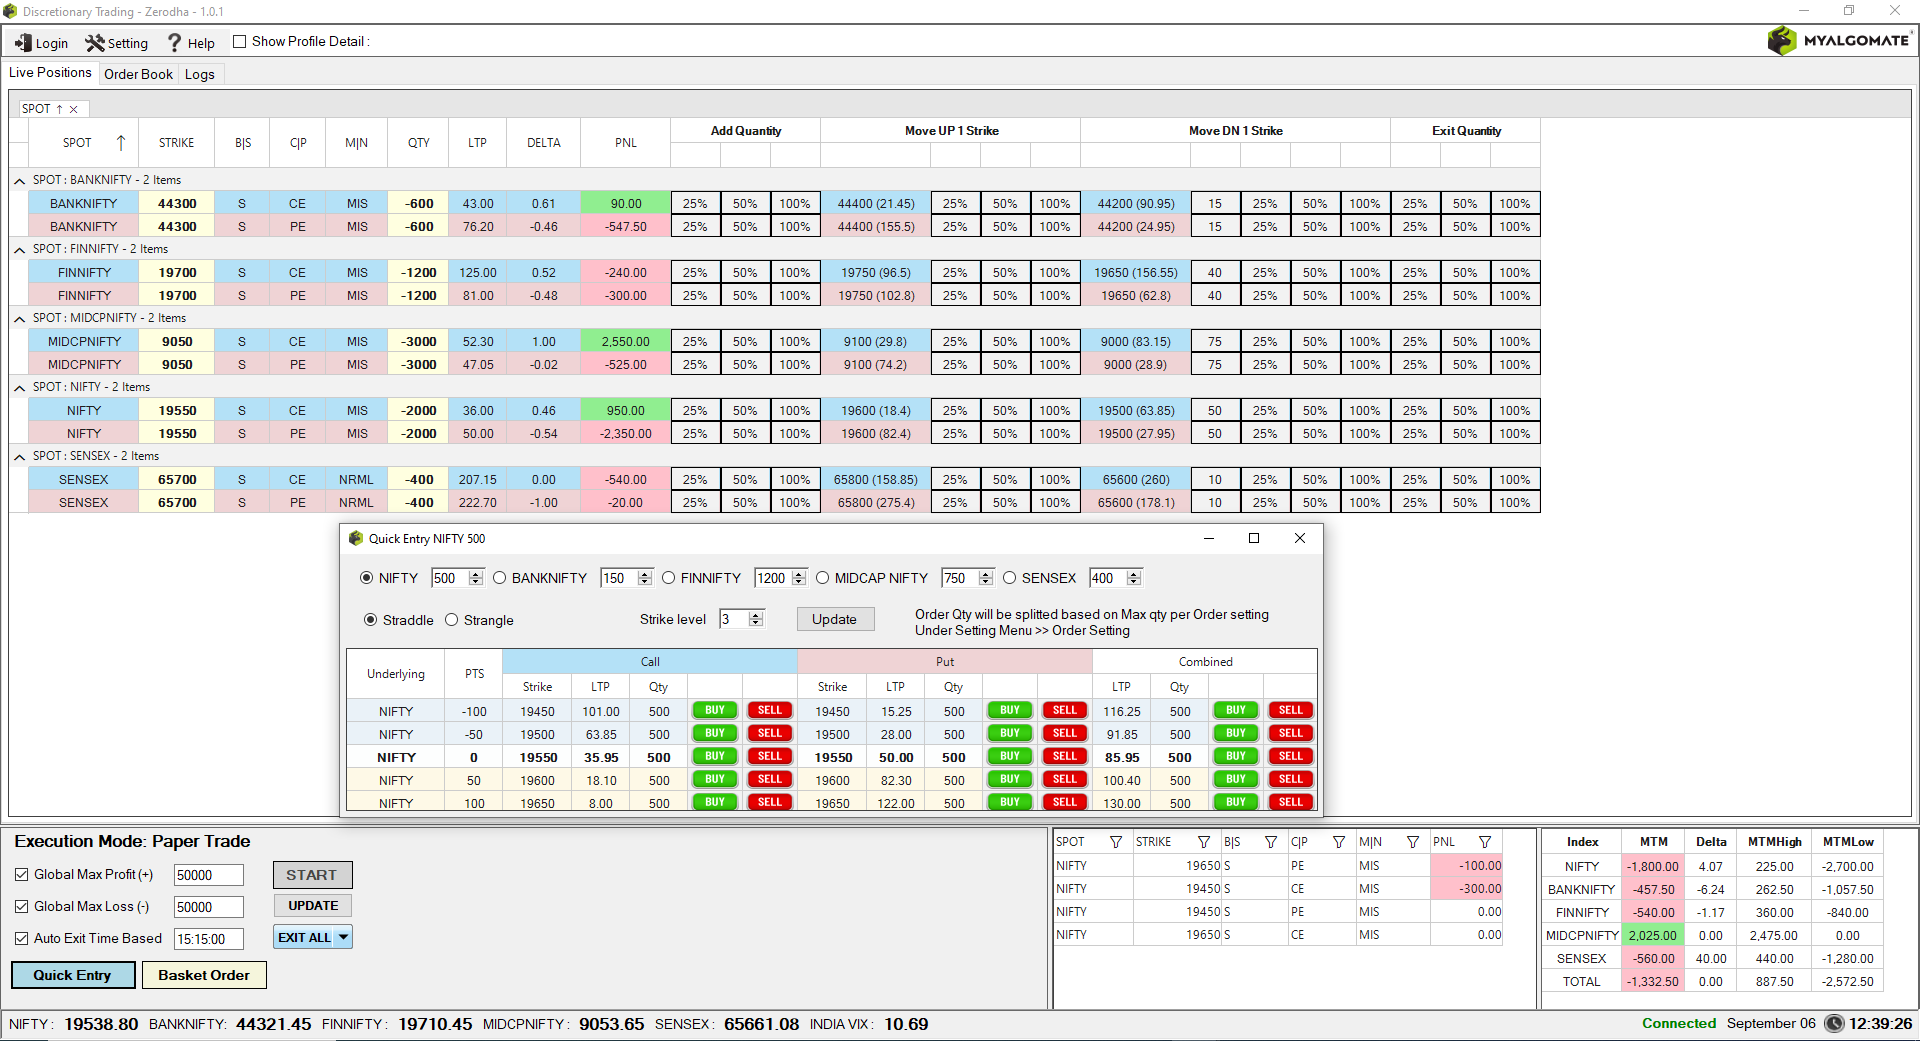The image size is (1920, 1041).
Task: Click the MYALGOMATE logo
Action: [1838, 41]
